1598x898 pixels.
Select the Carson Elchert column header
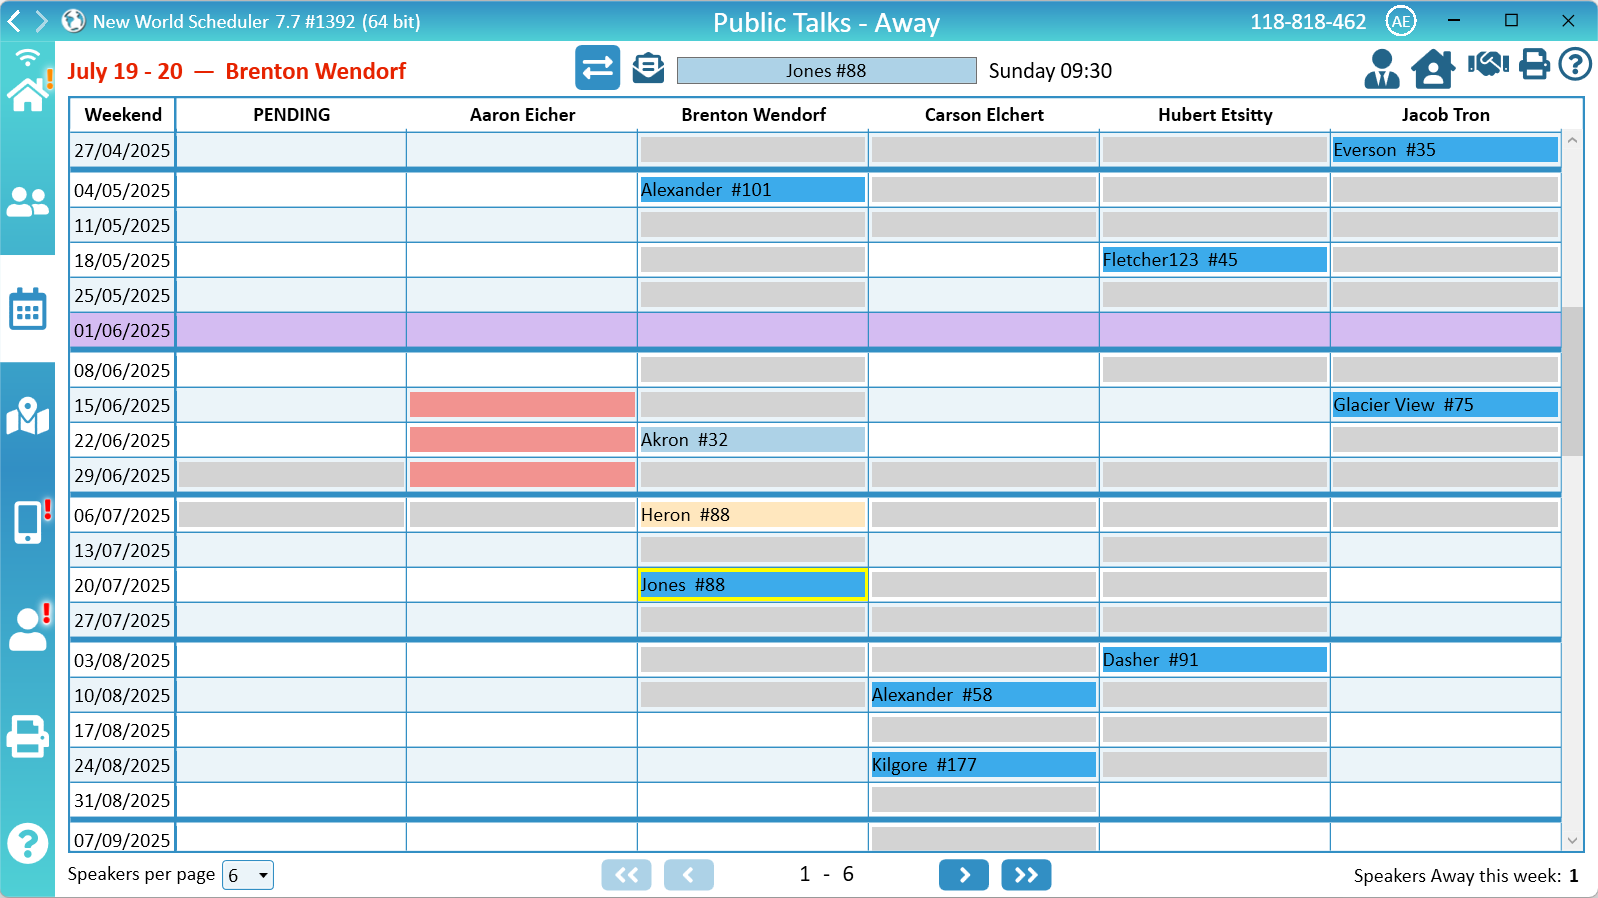(984, 115)
